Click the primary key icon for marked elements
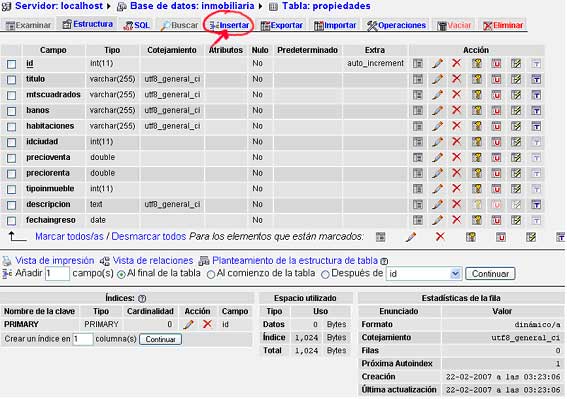The image size is (567, 399). (470, 237)
